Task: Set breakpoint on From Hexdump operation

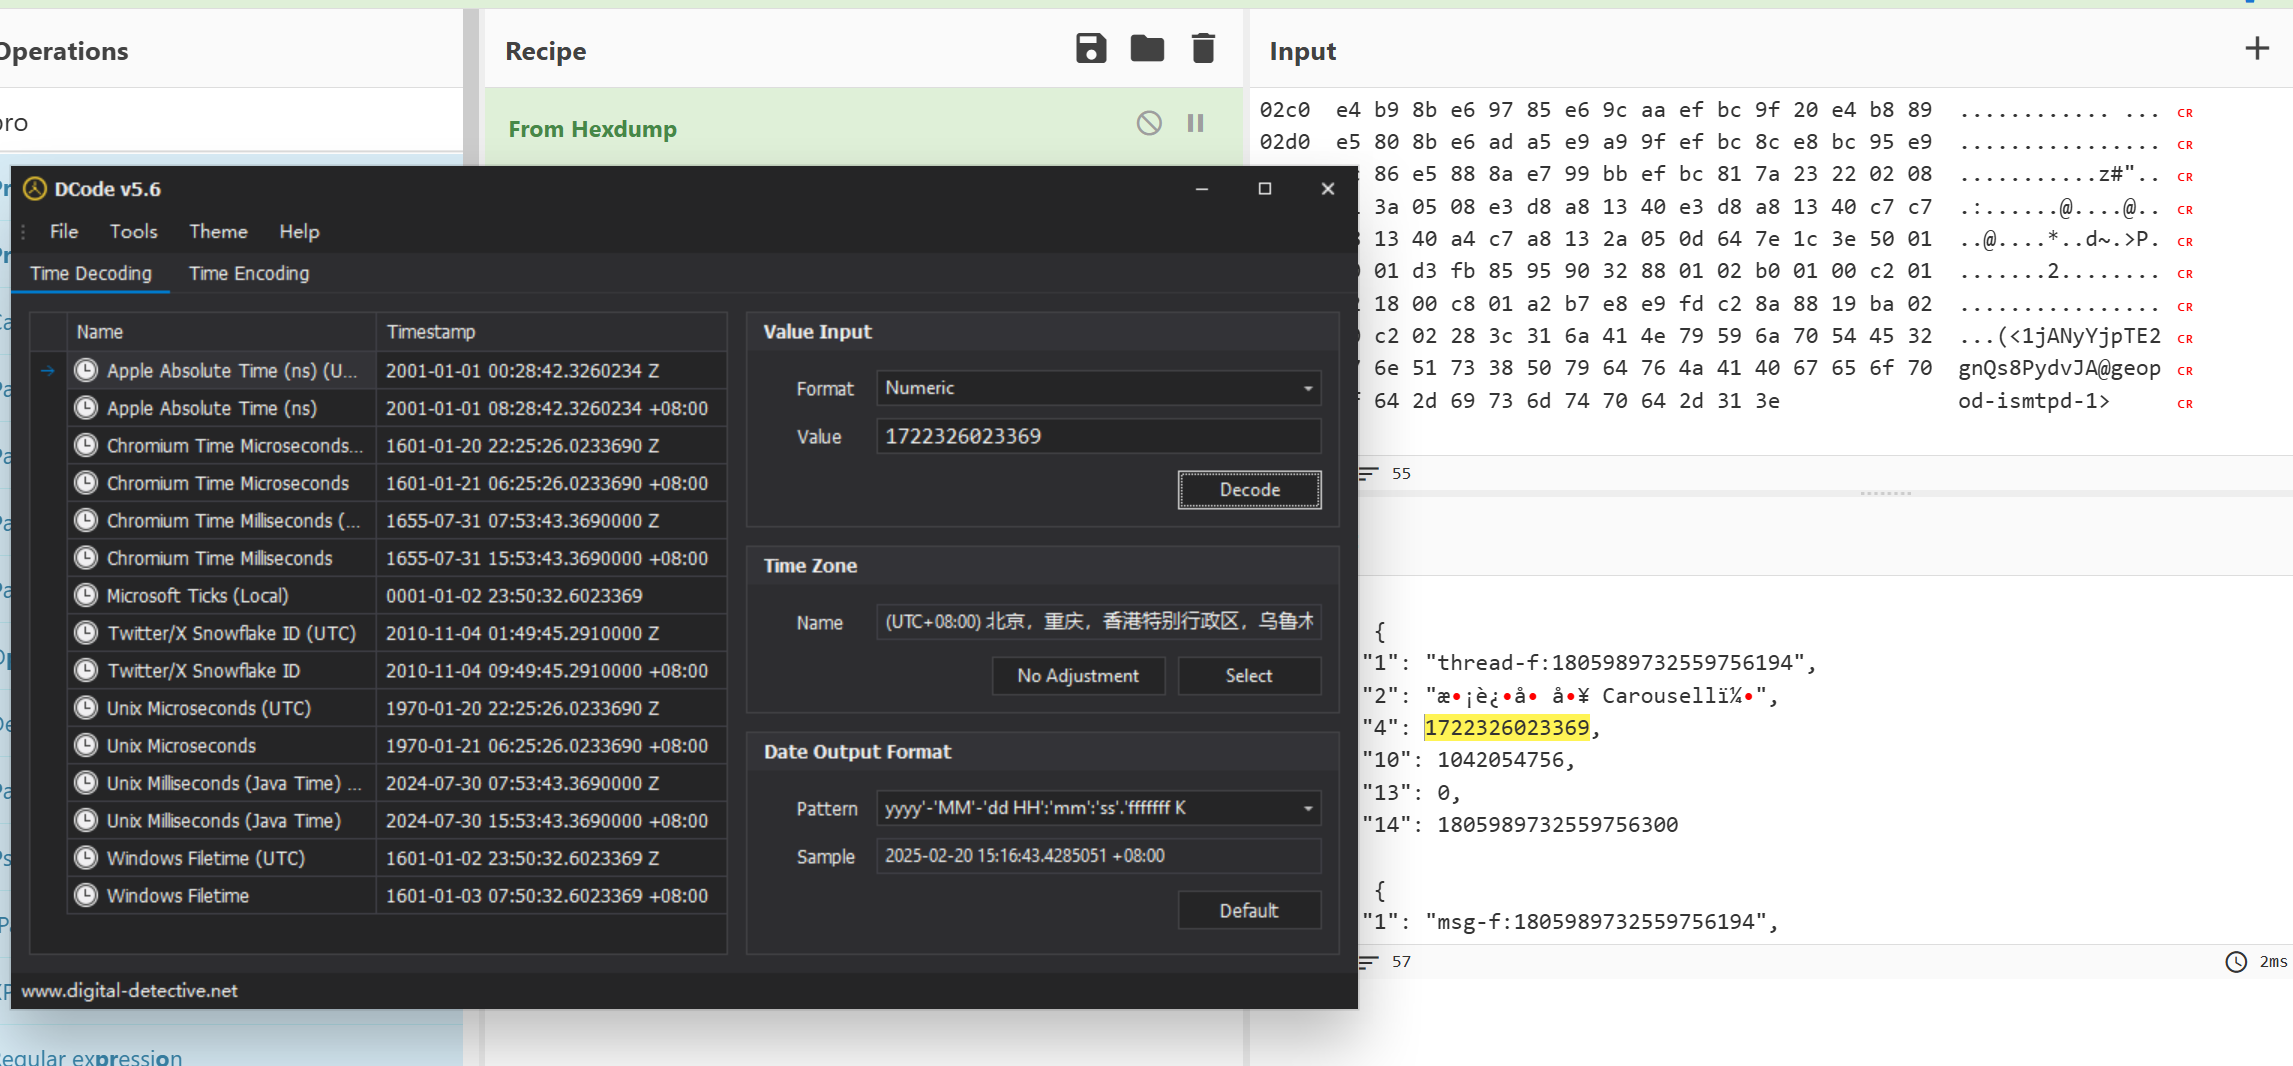Action: click(1195, 123)
